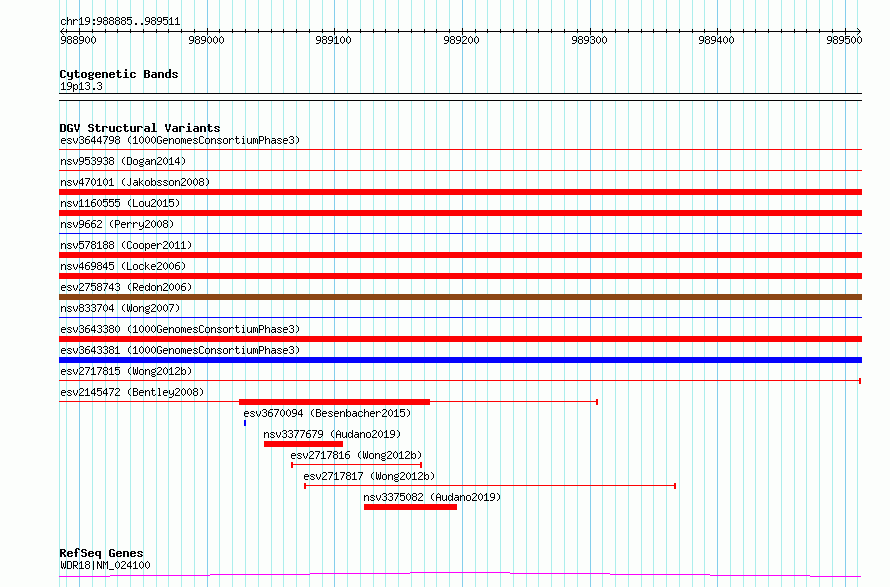Click esv3643380 (1000GenomesConsortiumPhase3) label

click(x=180, y=329)
